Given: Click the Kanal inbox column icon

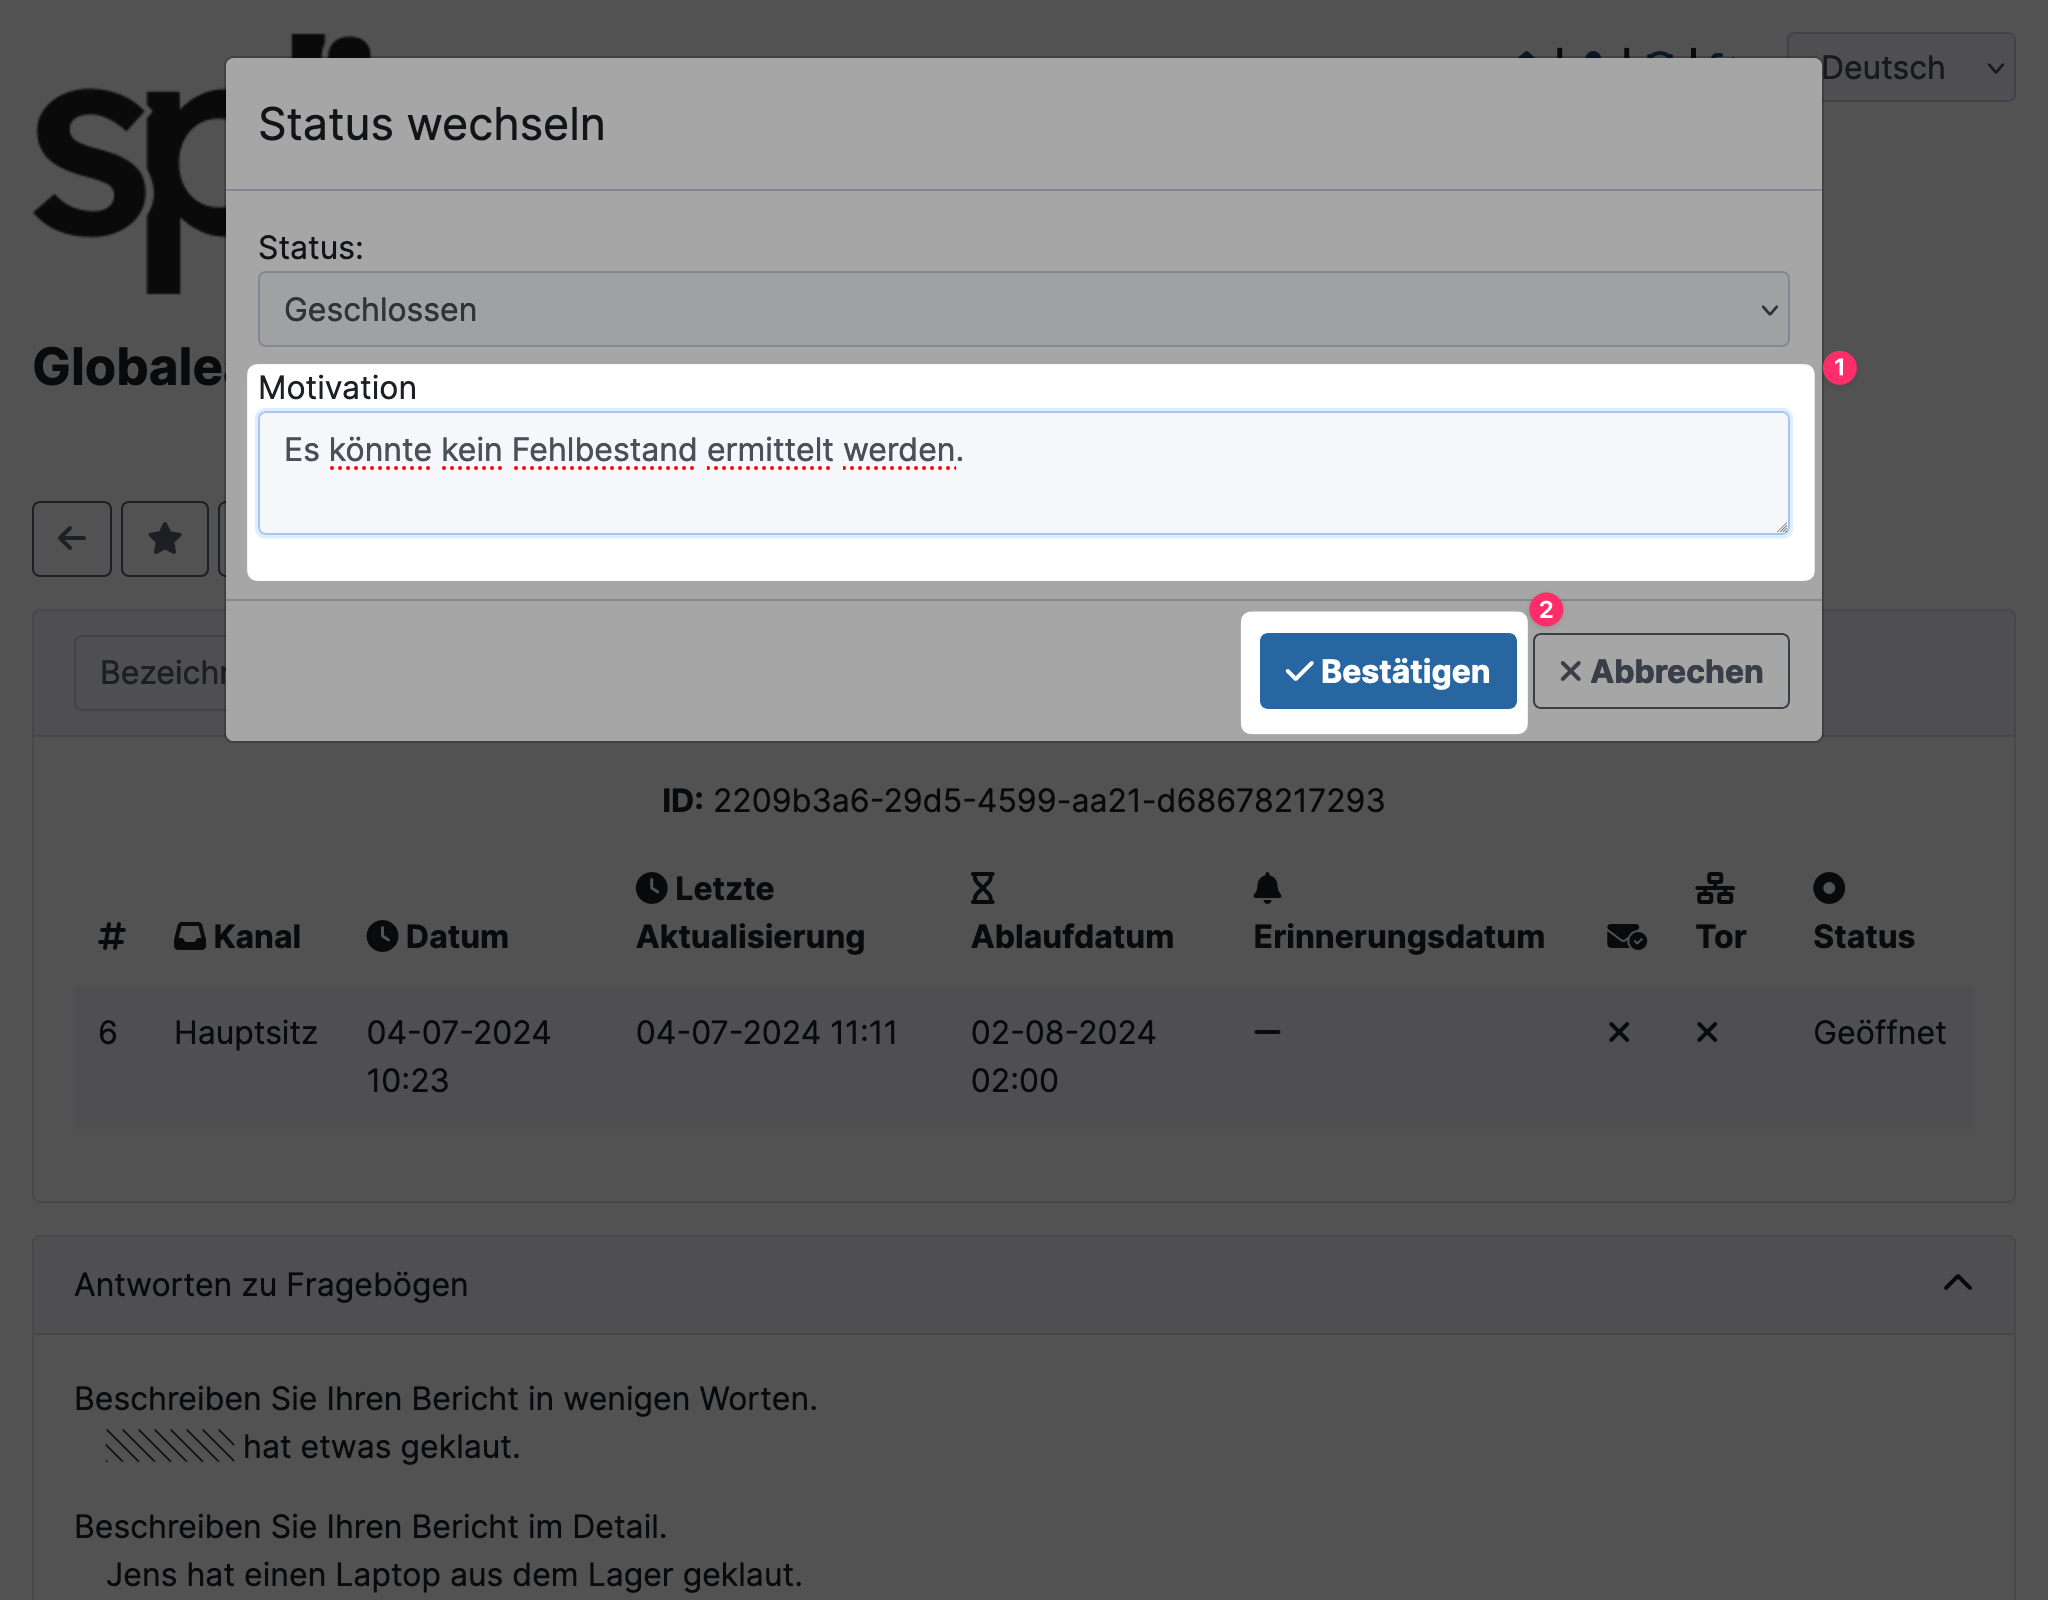Looking at the screenshot, I should point(190,936).
